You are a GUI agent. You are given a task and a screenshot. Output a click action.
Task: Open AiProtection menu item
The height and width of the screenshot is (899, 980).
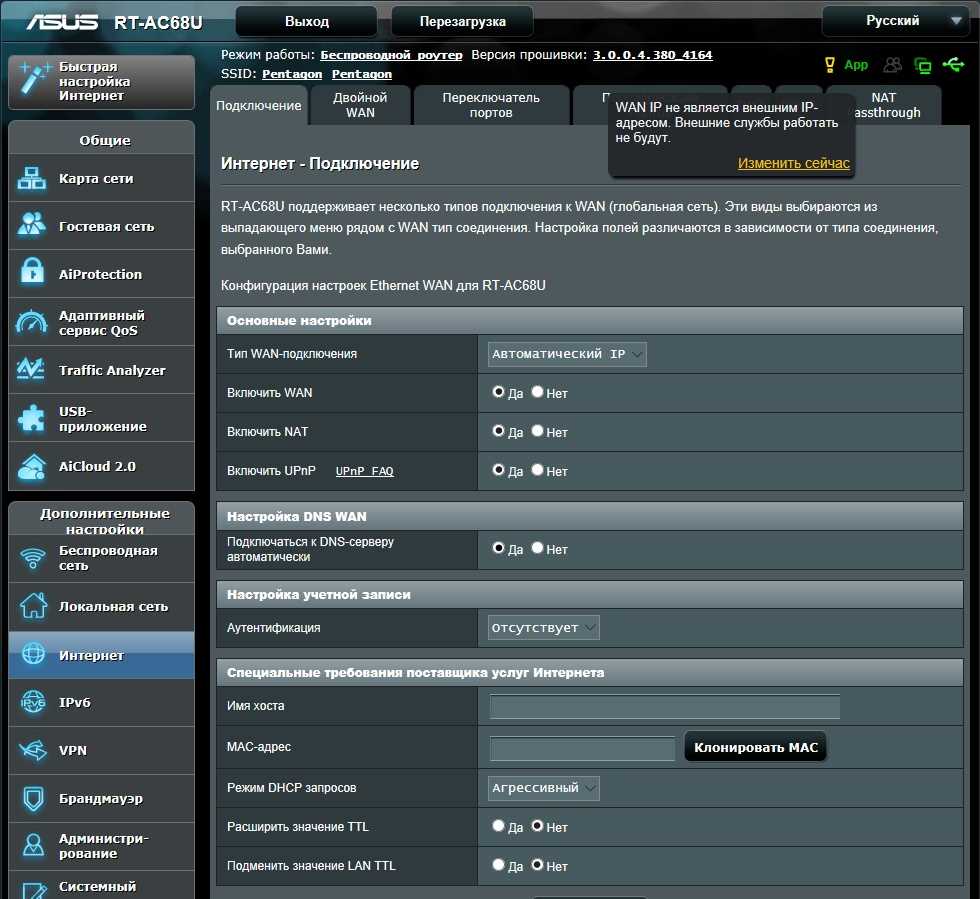pos(101,274)
